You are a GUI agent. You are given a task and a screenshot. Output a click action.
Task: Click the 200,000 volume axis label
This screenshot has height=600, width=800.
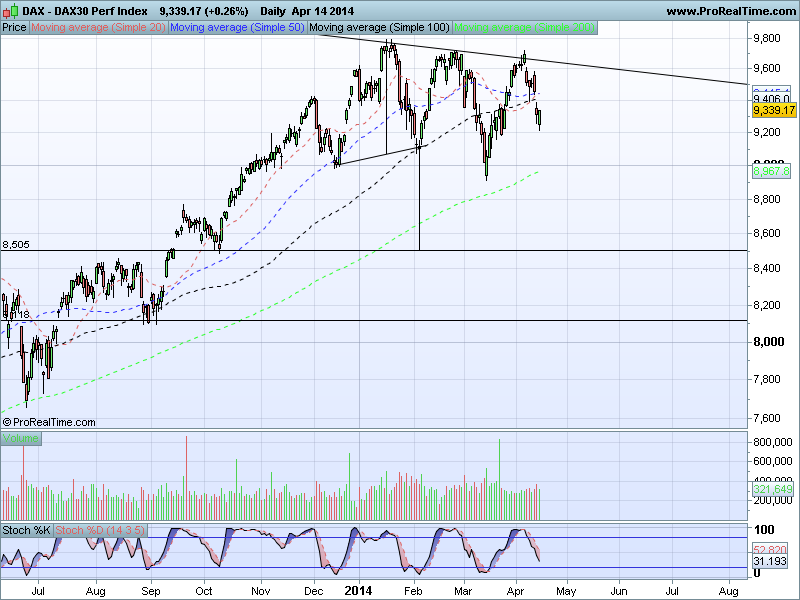point(773,501)
